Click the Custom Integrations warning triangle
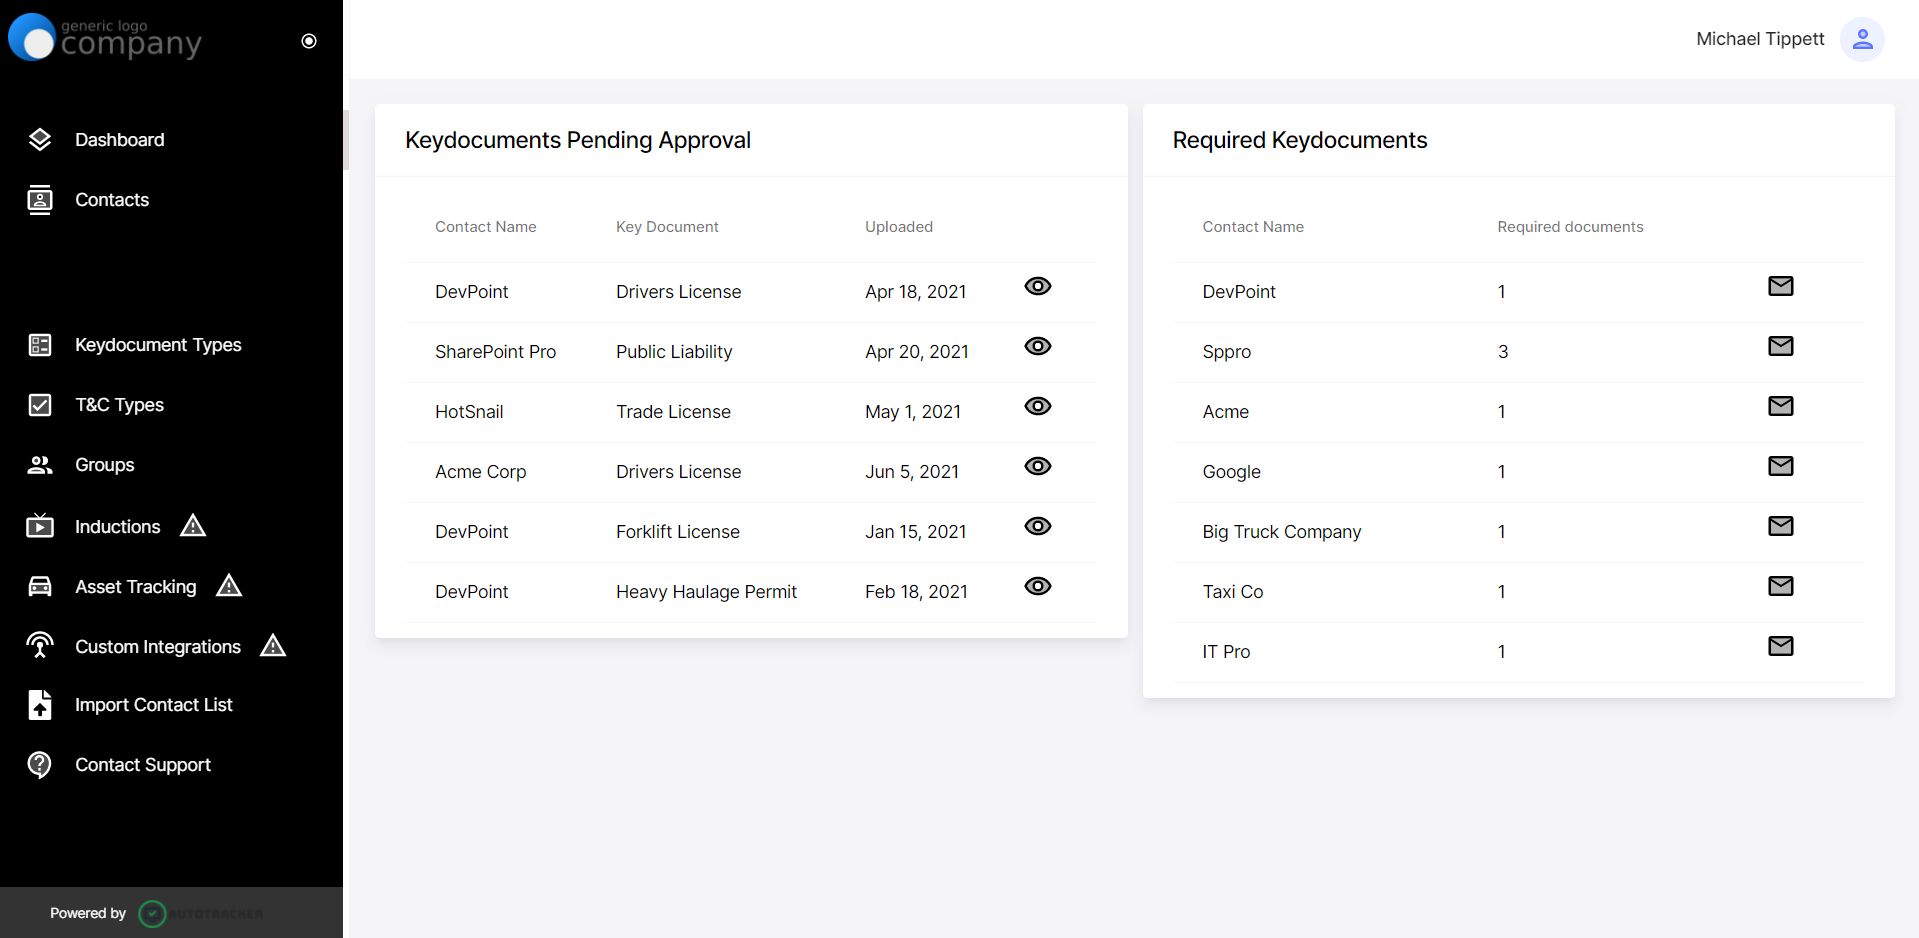The width and height of the screenshot is (1919, 938). click(273, 646)
